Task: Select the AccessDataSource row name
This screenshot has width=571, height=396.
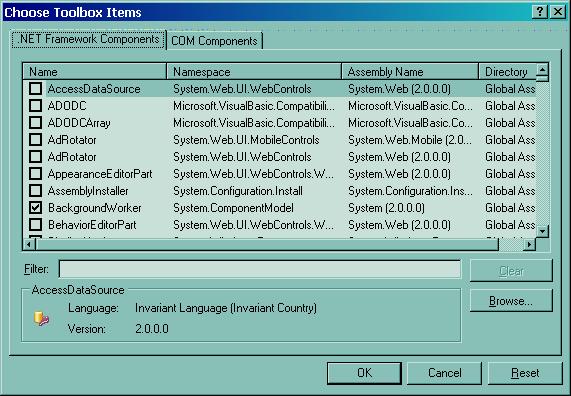Action: point(94,89)
